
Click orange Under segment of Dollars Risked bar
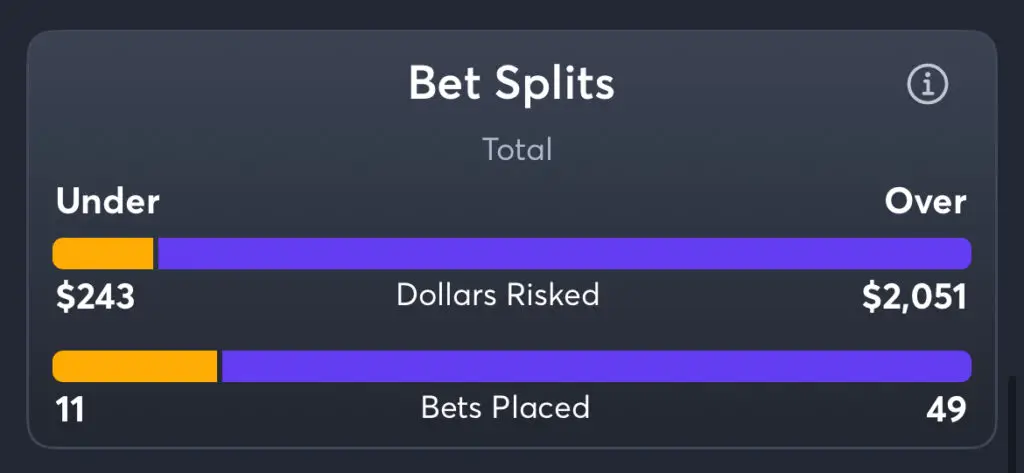click(103, 253)
